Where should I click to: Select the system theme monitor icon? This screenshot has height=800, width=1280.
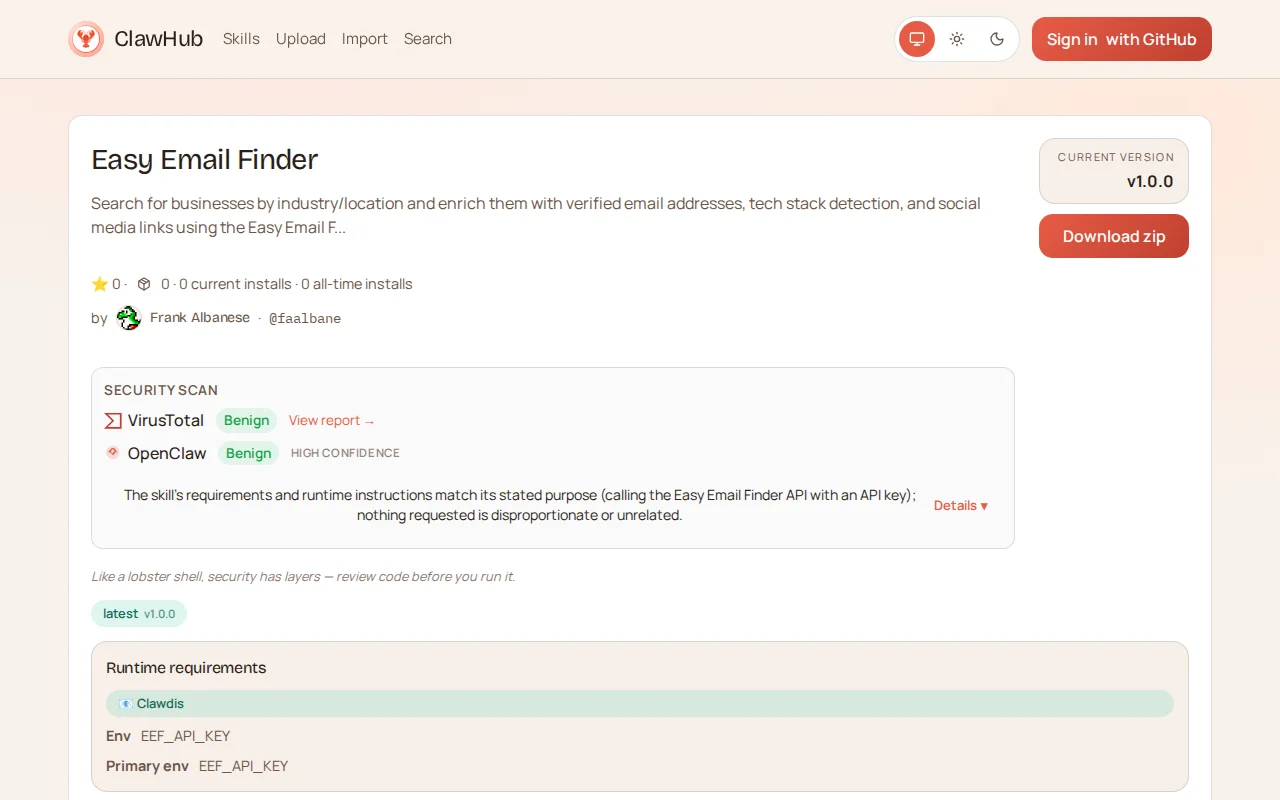tap(917, 39)
